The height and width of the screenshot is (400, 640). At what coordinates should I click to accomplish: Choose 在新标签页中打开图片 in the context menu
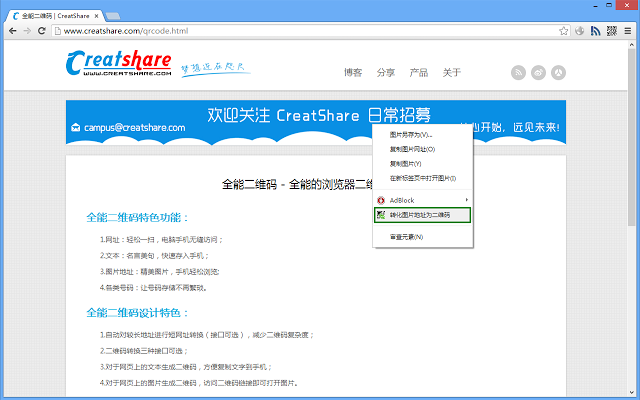(423, 178)
